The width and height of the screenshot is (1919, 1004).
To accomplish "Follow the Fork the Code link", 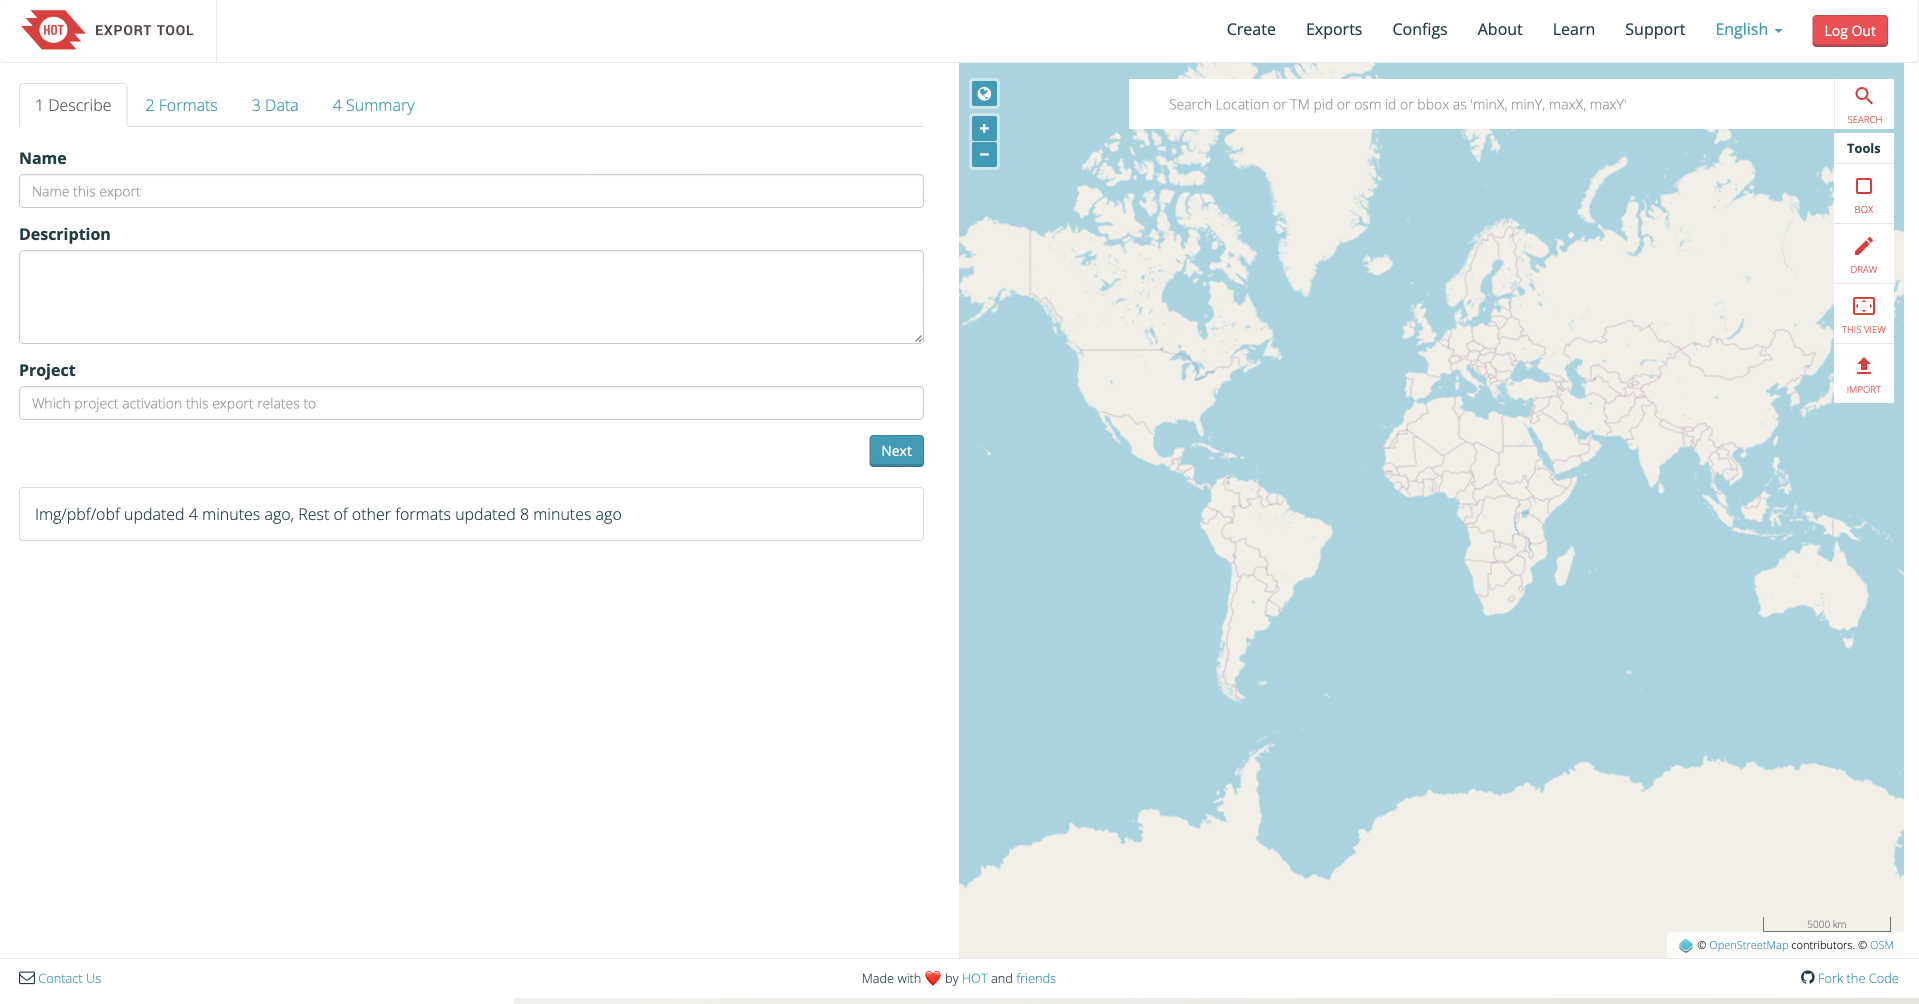I will pyautogui.click(x=1857, y=978).
